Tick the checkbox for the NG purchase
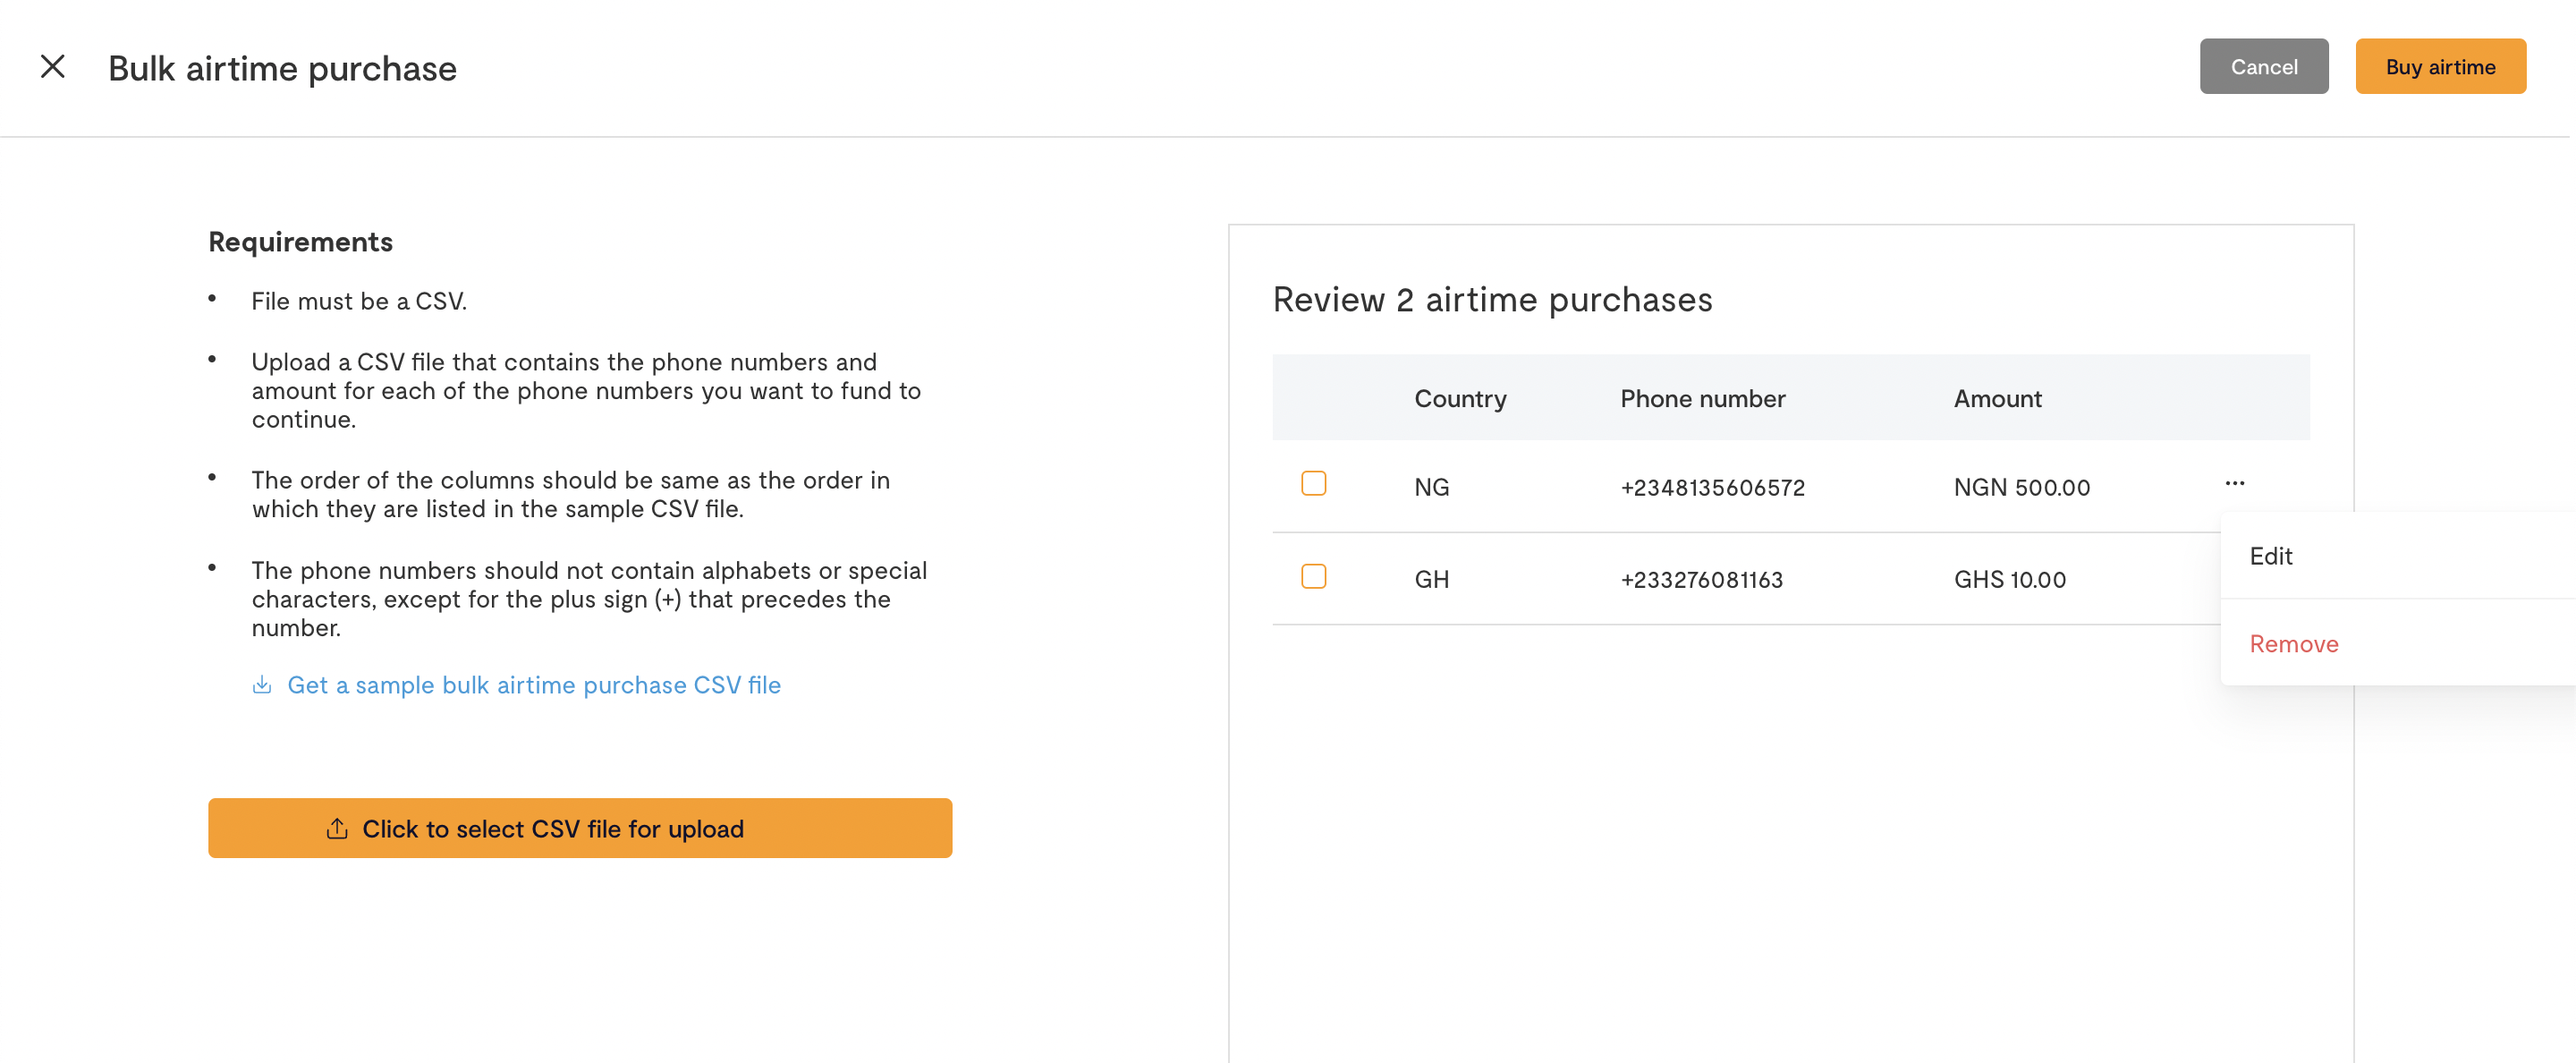The width and height of the screenshot is (2576, 1063). (1314, 484)
